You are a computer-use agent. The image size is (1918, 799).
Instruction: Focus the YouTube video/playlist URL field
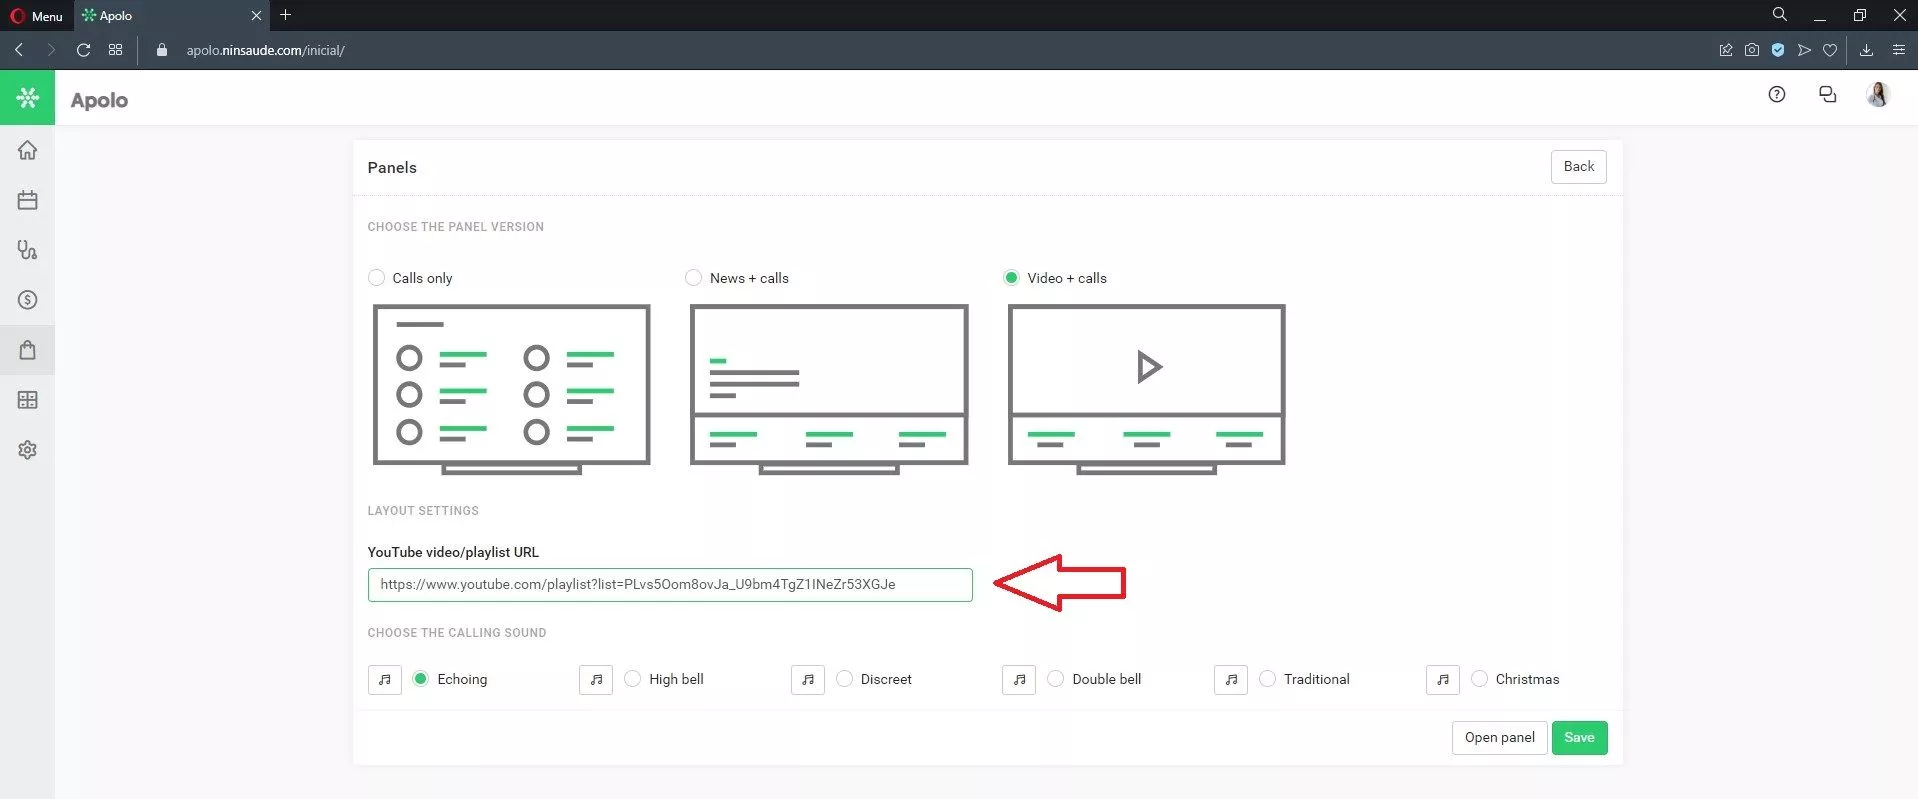pyautogui.click(x=670, y=585)
